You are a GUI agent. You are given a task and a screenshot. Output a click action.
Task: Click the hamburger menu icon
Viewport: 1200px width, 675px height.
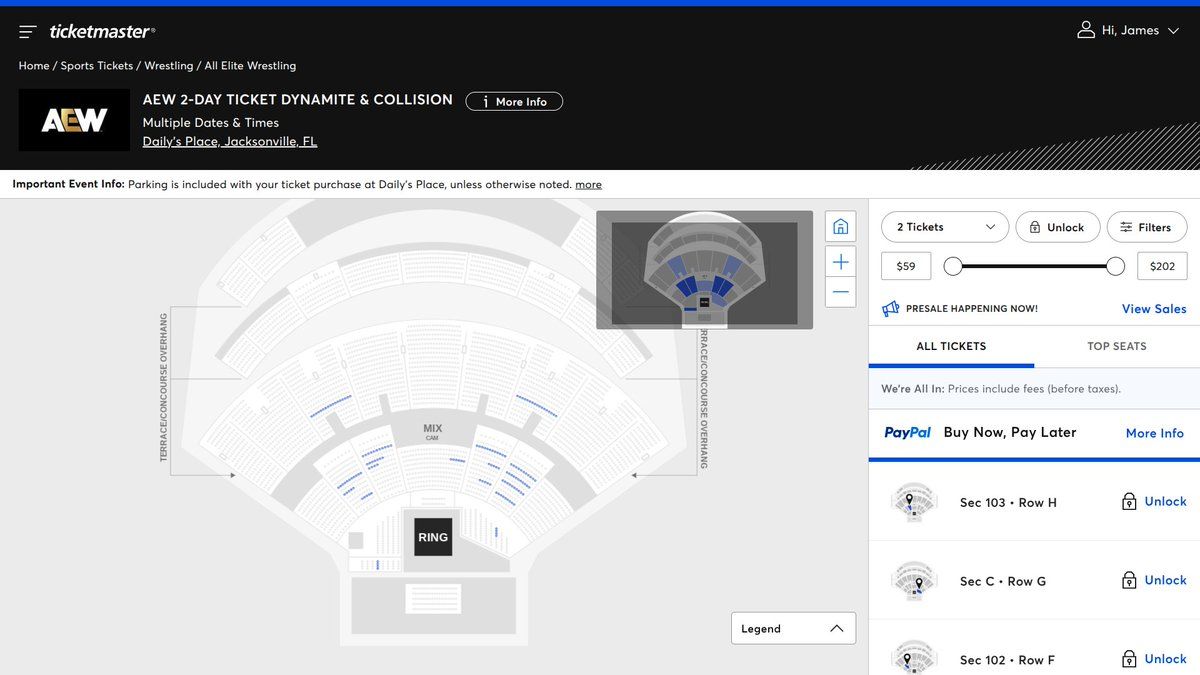pos(27,31)
